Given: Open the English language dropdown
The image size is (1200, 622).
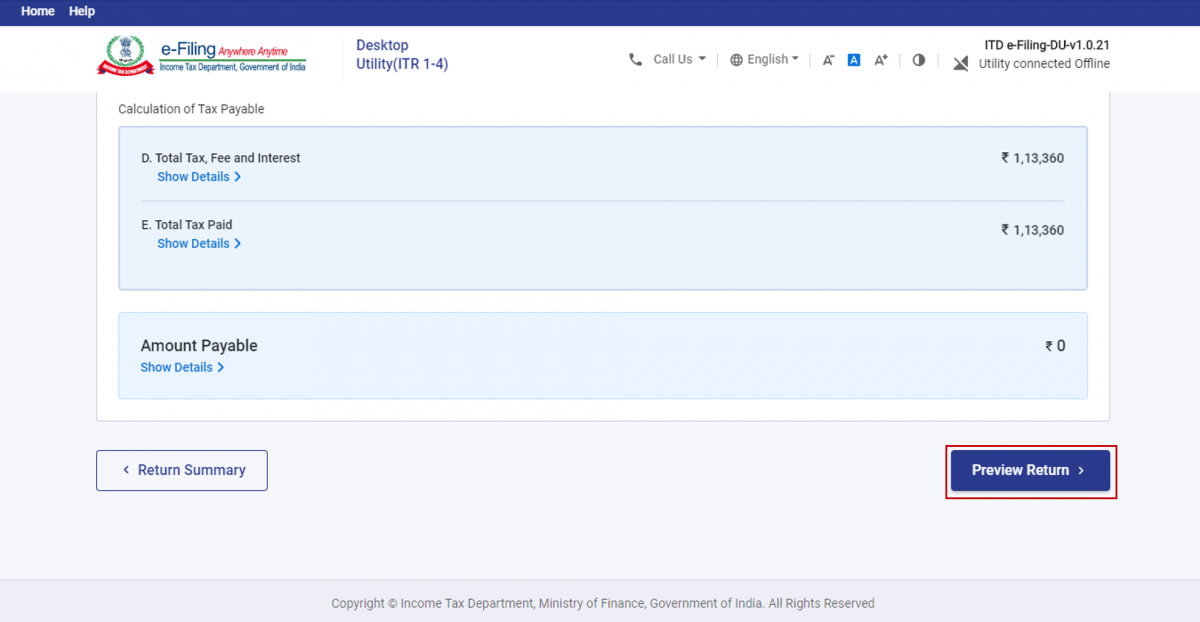Looking at the screenshot, I should pyautogui.click(x=769, y=59).
